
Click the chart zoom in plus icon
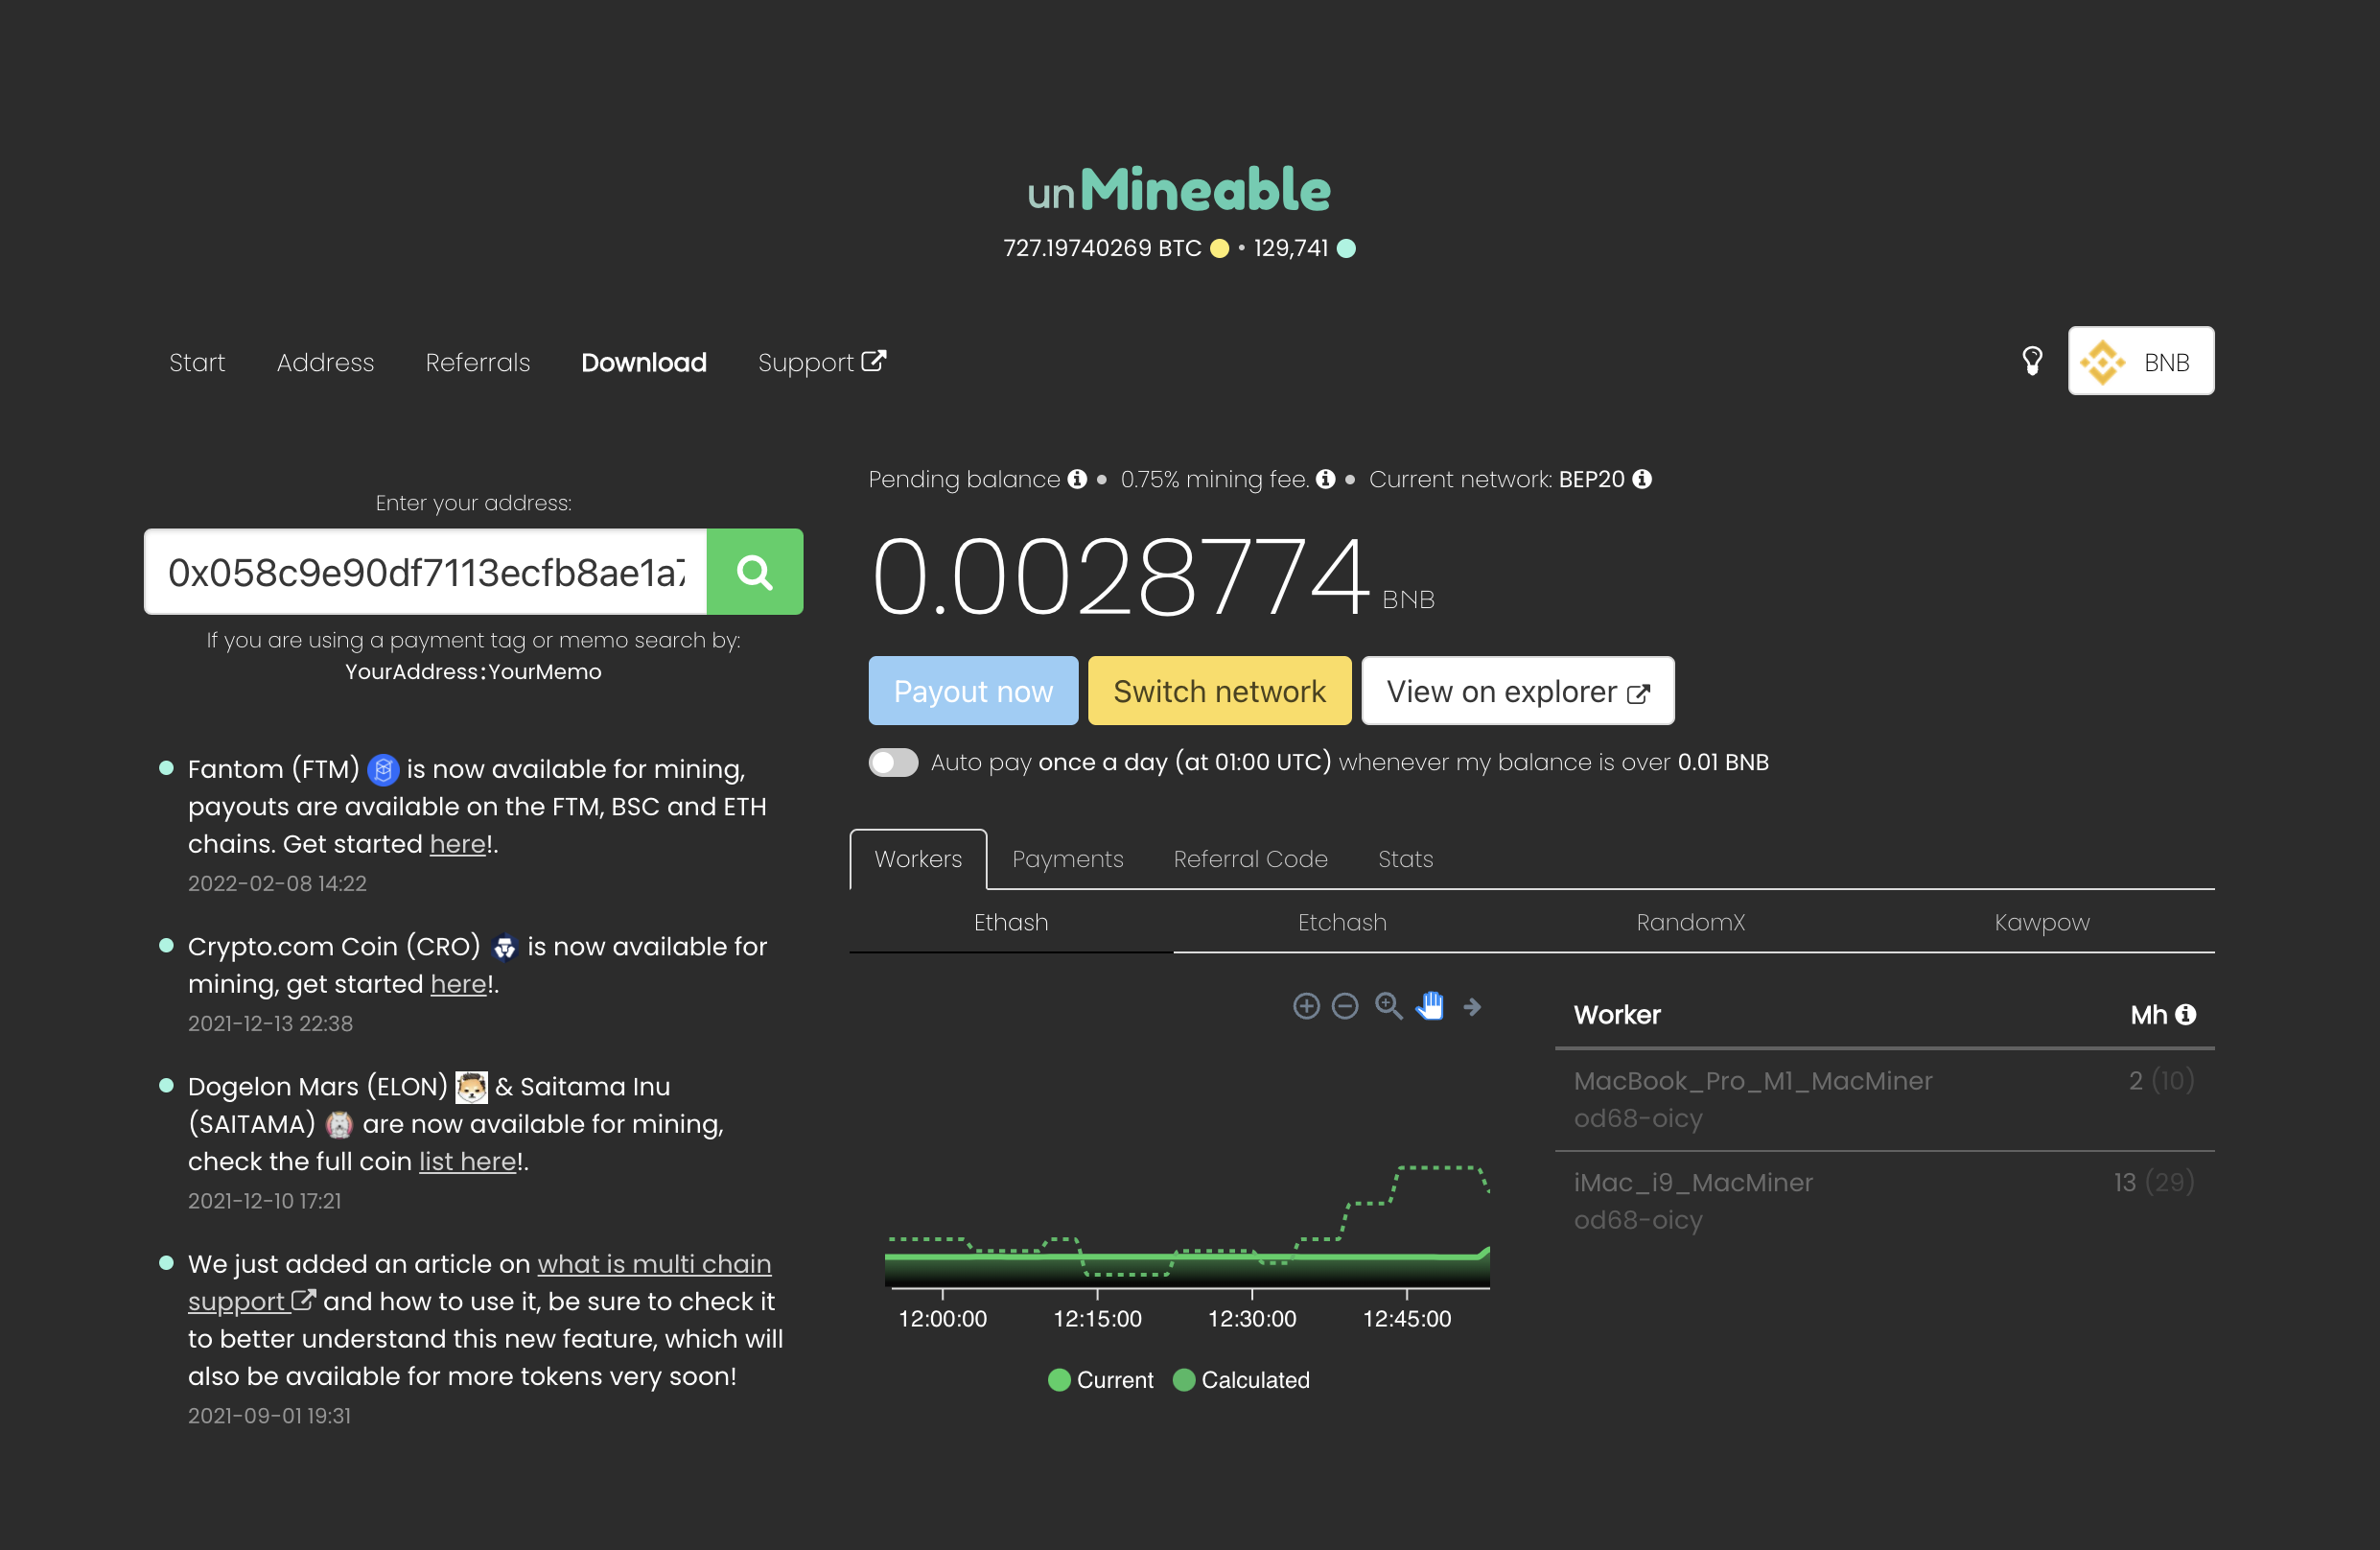(x=1306, y=1005)
